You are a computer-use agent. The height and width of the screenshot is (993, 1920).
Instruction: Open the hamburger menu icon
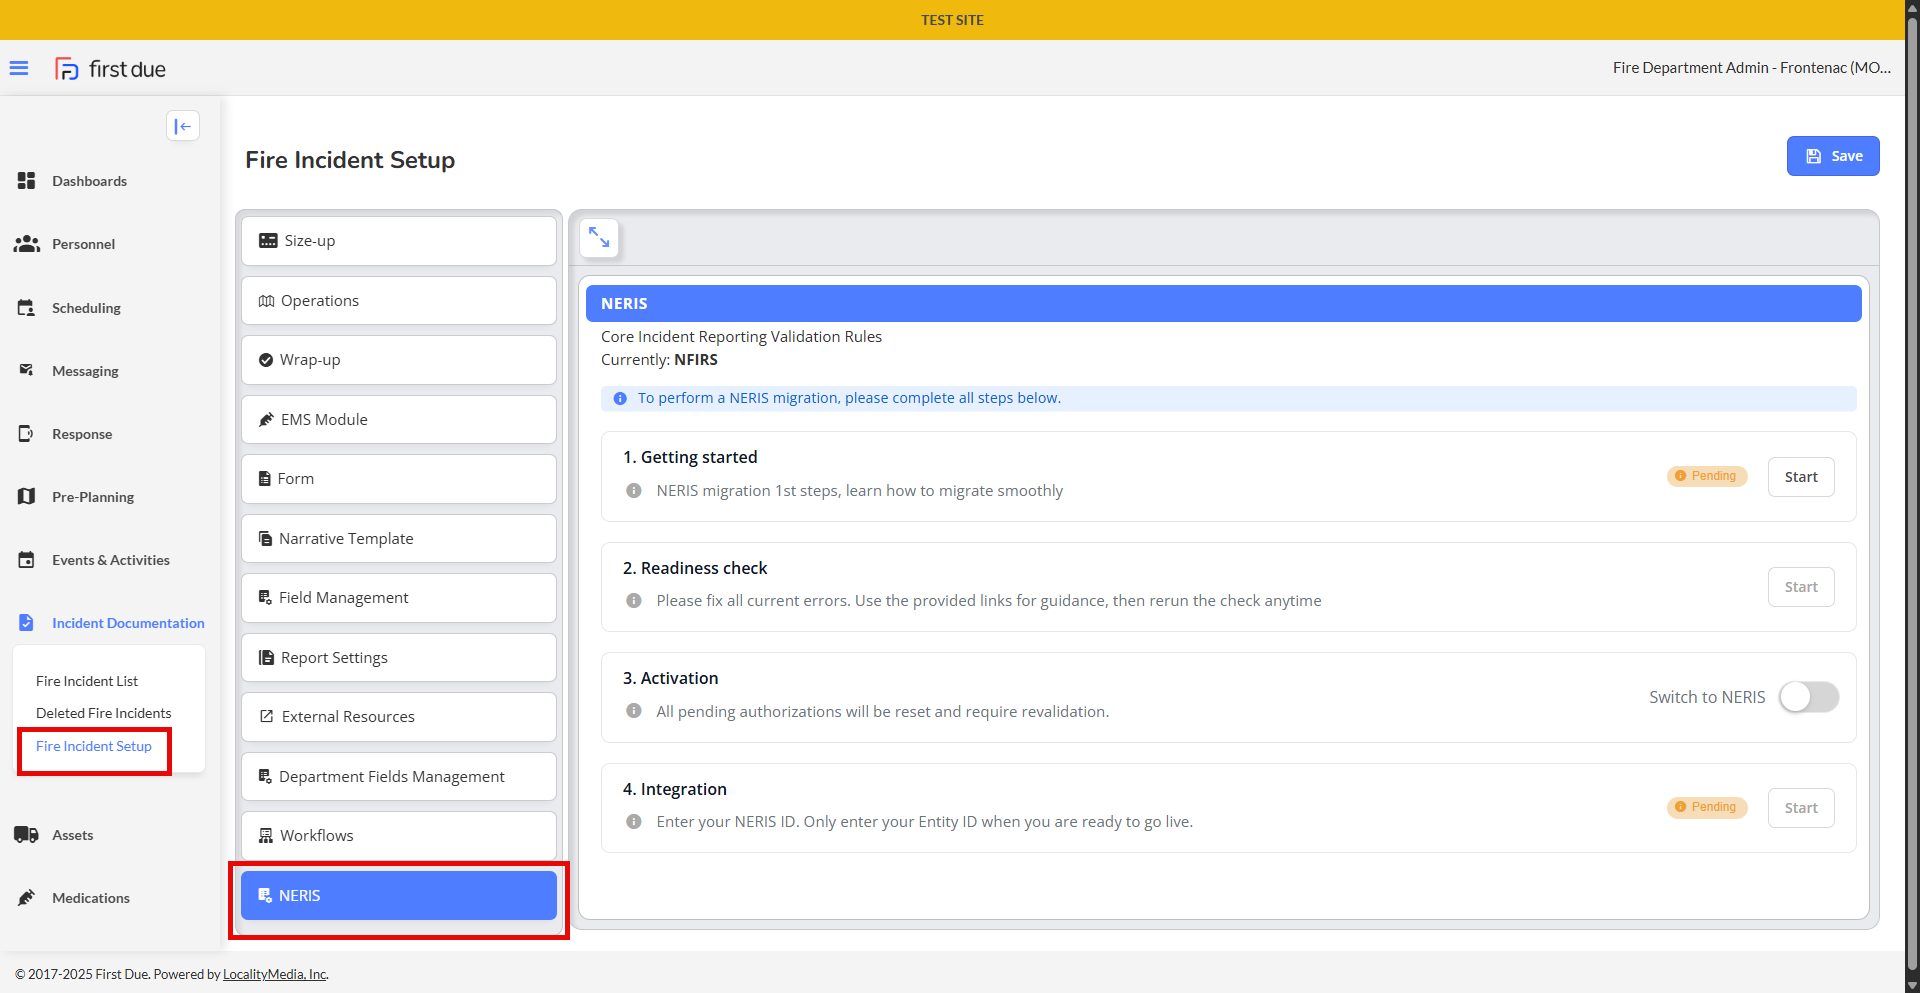pyautogui.click(x=19, y=68)
